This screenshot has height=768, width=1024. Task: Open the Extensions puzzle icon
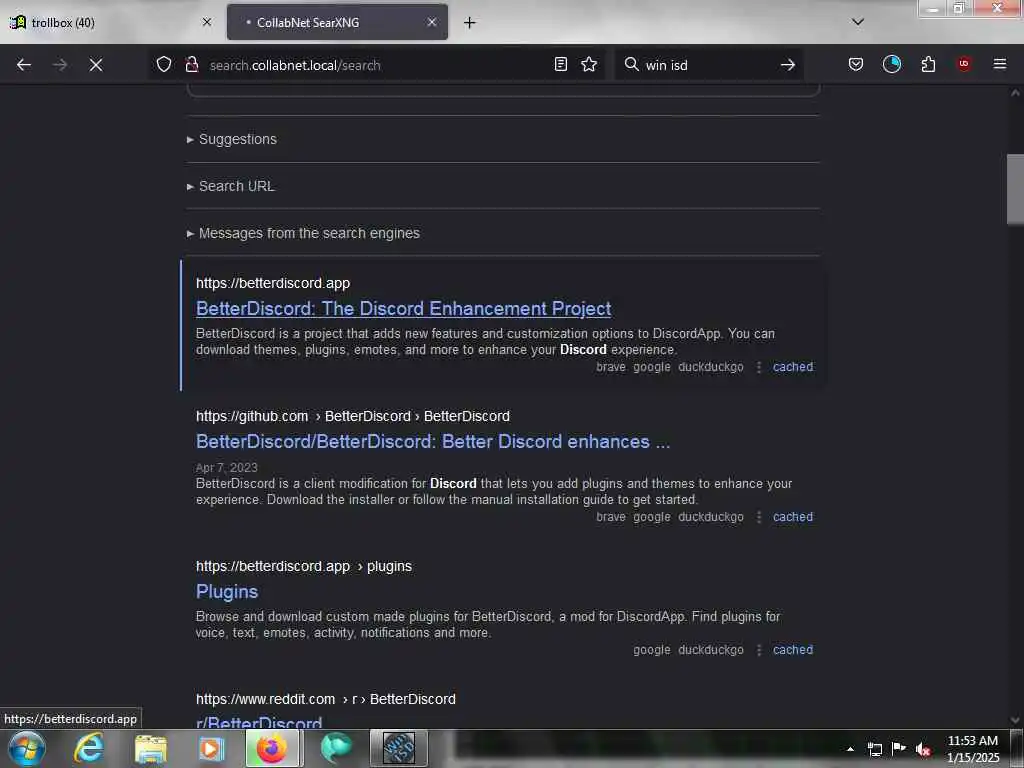pyautogui.click(x=928, y=64)
